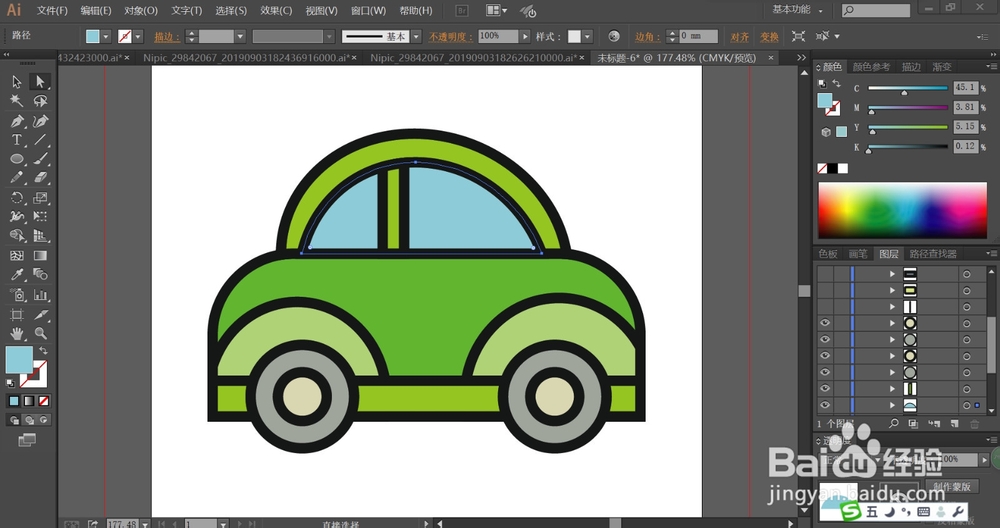Screen dimensions: 1000x528
Task: Activate the Eyedropper tool
Action: tap(17, 274)
